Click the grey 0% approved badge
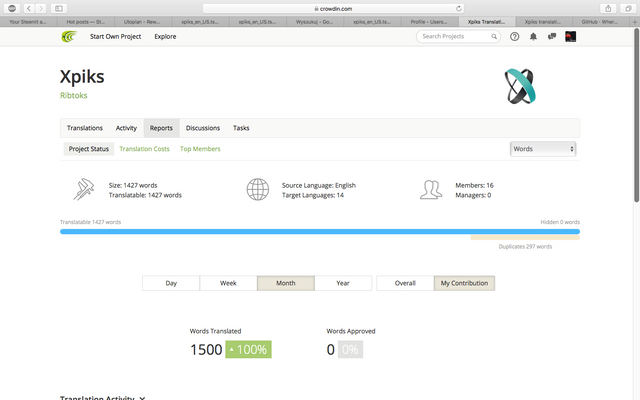The image size is (640, 400). tap(350, 349)
